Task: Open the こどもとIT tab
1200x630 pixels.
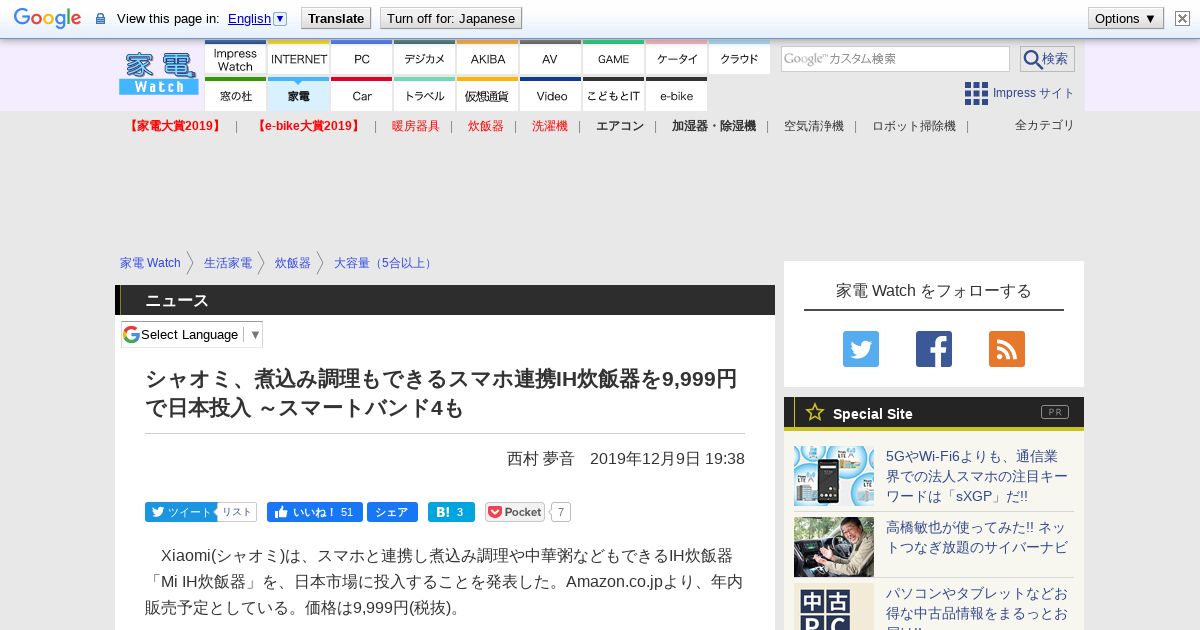Action: coord(613,95)
